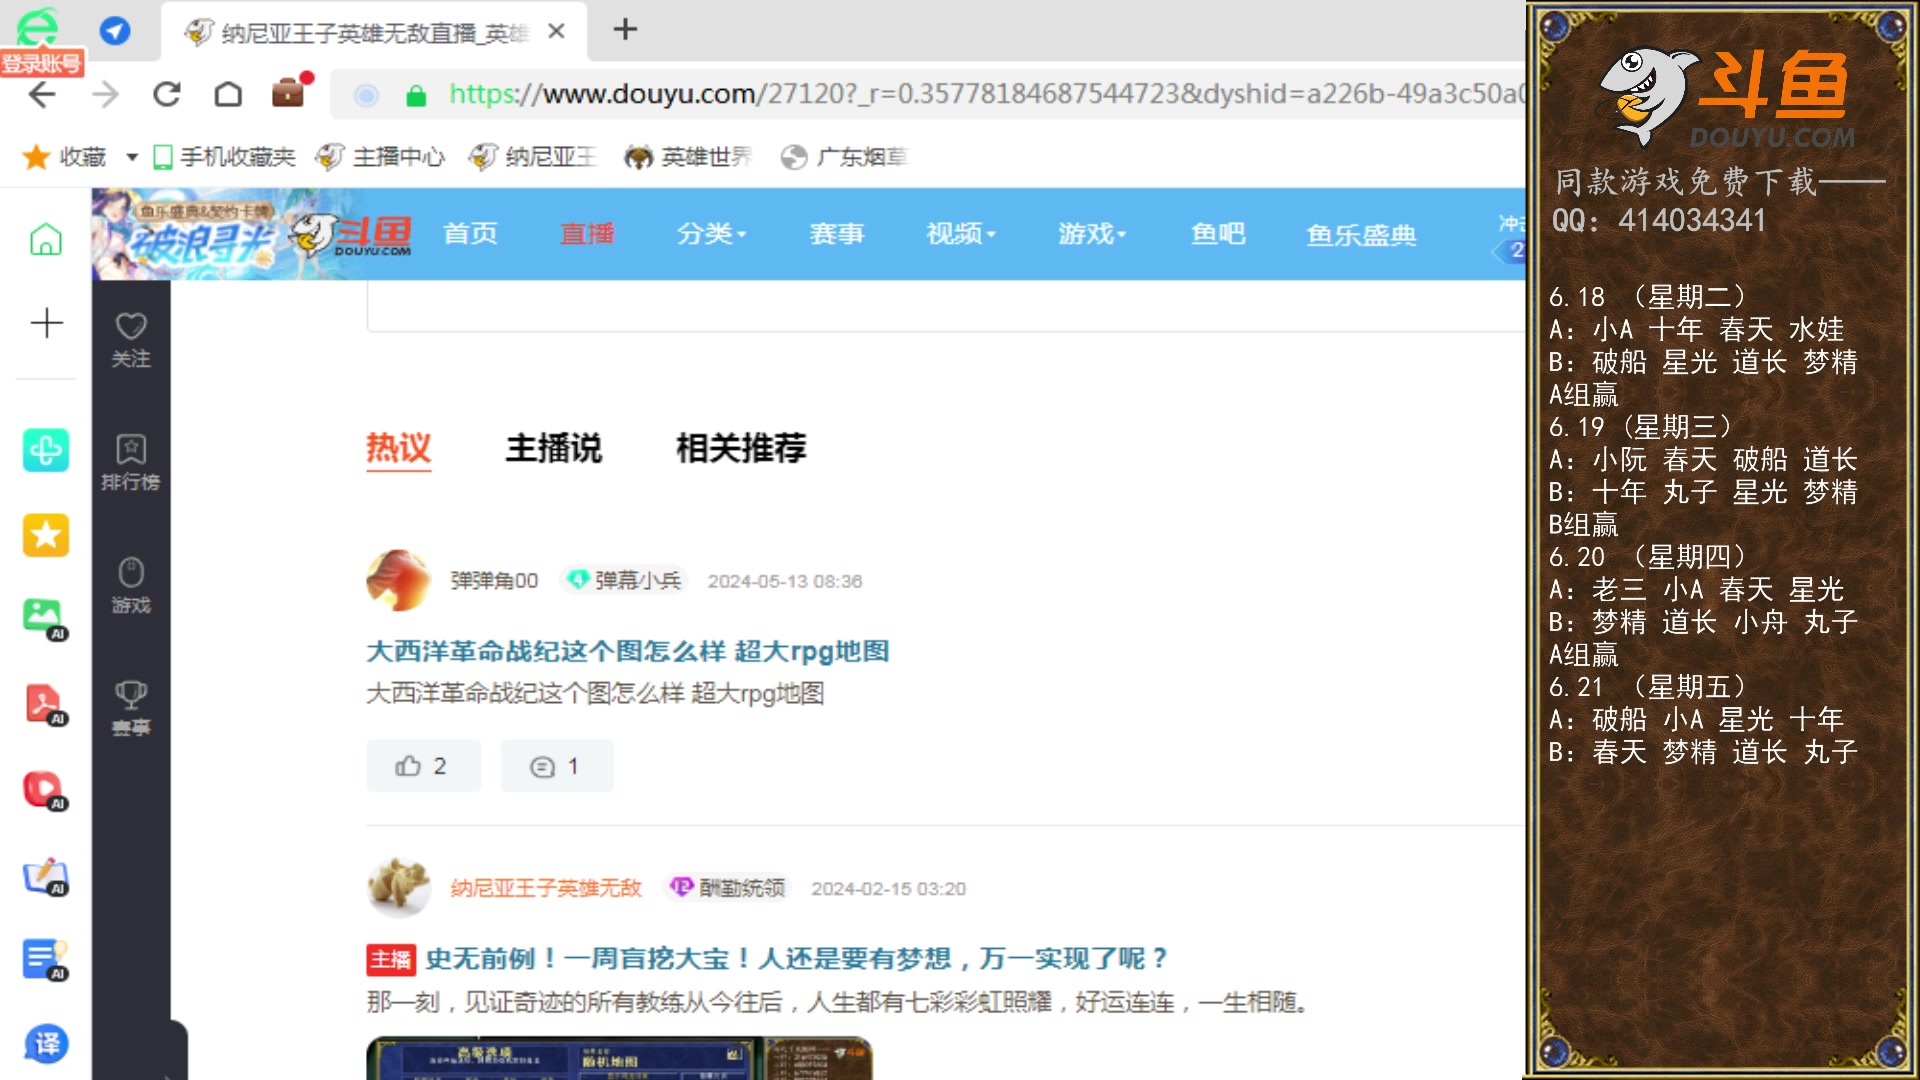This screenshot has width=1920, height=1080.
Task: Open 直播 in the Douyu navigation
Action: click(x=587, y=234)
